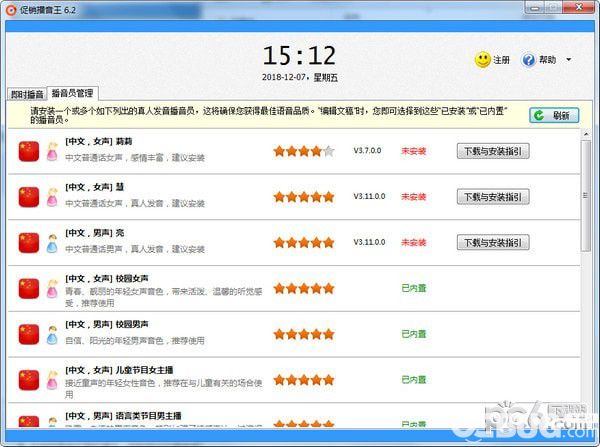
Task: Click the female avatar icon for 莉莉
Action: click(52, 152)
